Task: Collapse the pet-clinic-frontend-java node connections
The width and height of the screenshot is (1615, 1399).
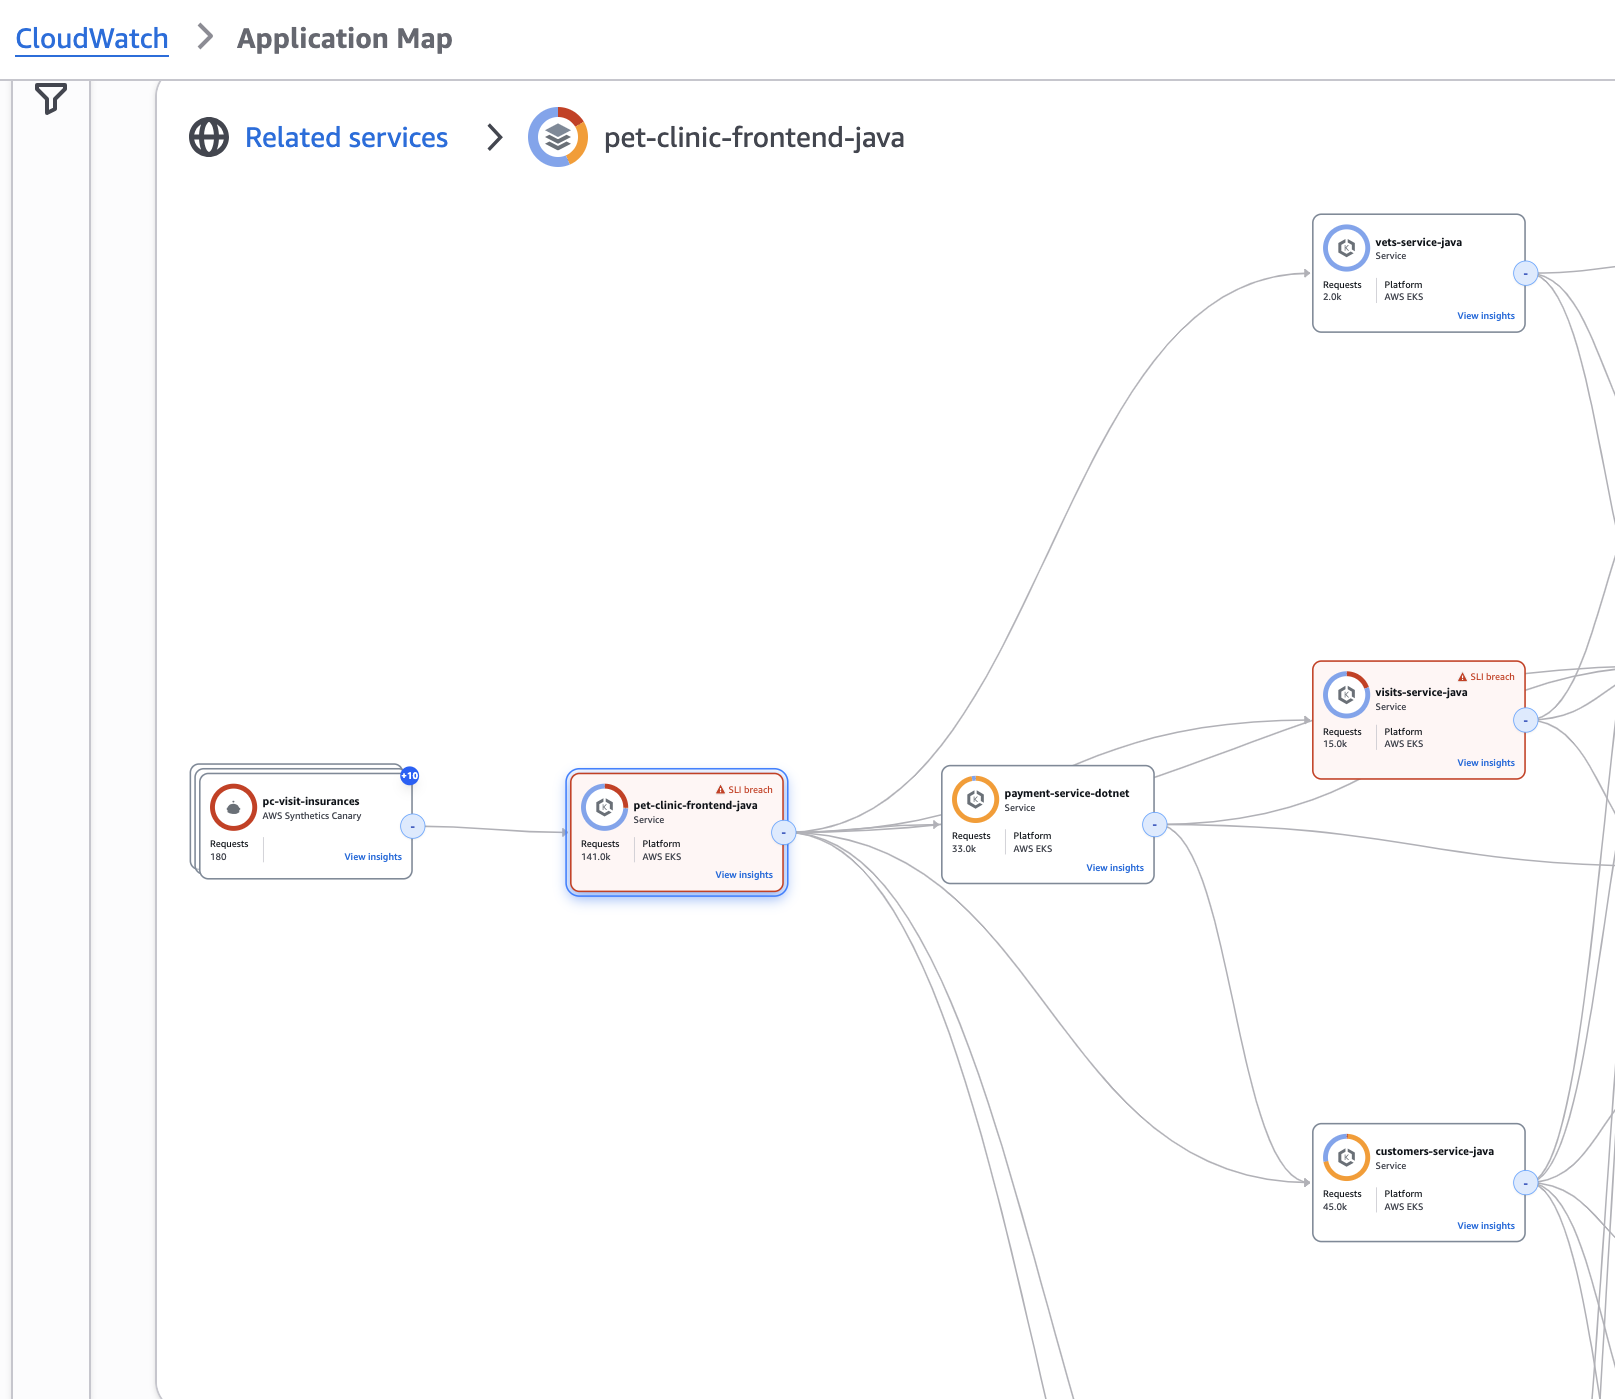Action: click(784, 832)
